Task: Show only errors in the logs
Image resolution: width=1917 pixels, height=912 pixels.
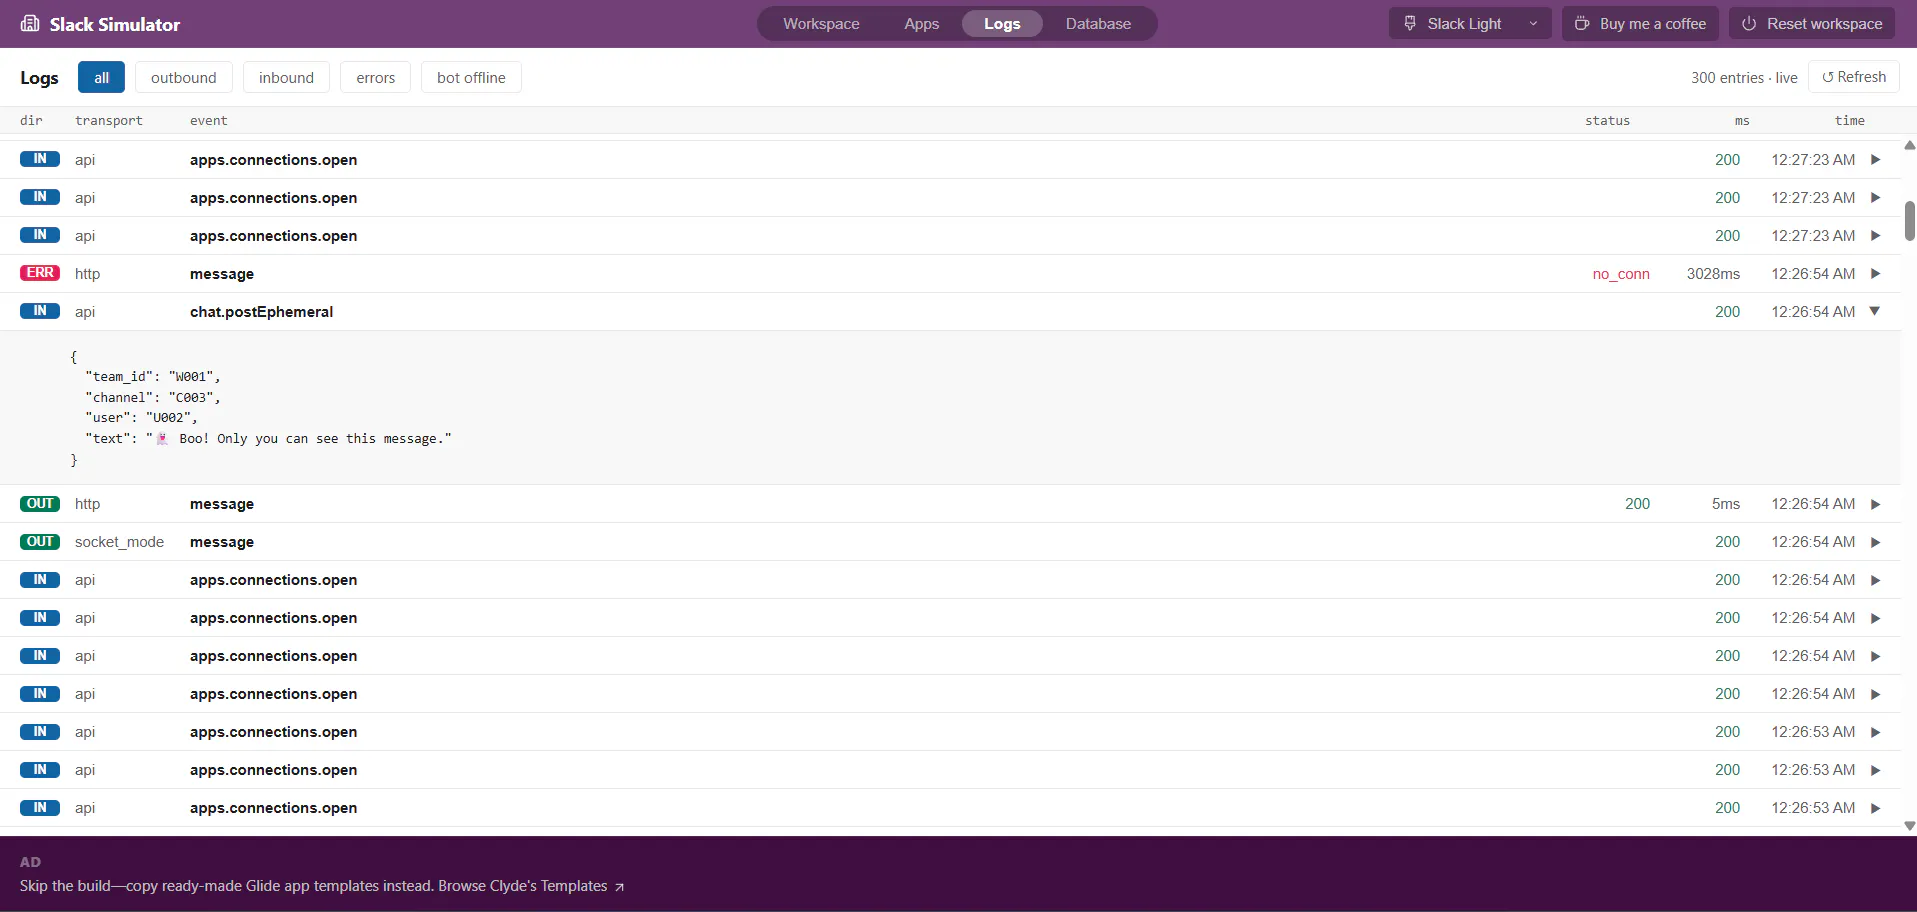Action: [376, 77]
